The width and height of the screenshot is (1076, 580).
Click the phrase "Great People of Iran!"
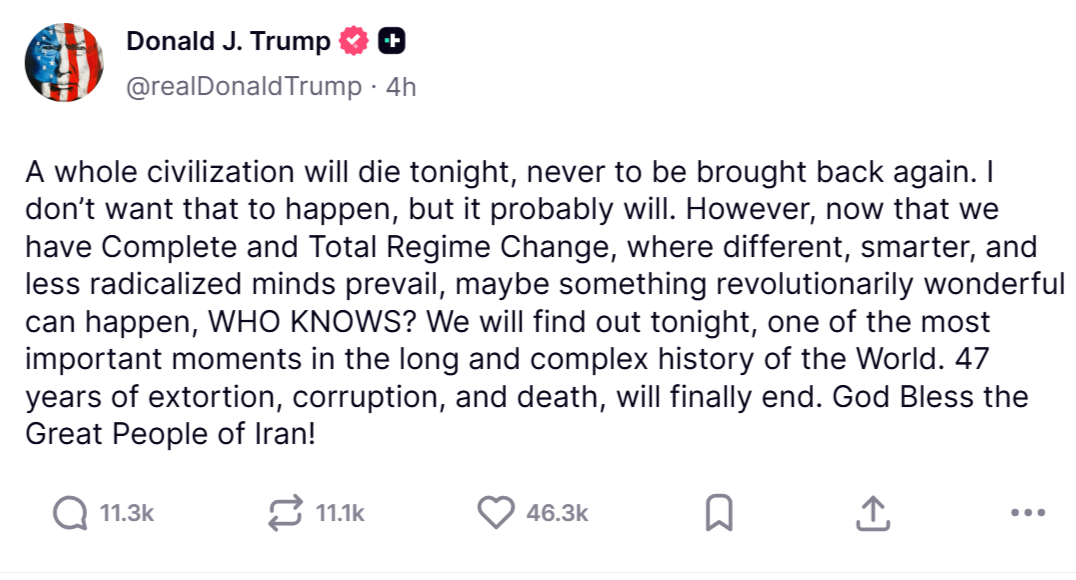click(171, 435)
